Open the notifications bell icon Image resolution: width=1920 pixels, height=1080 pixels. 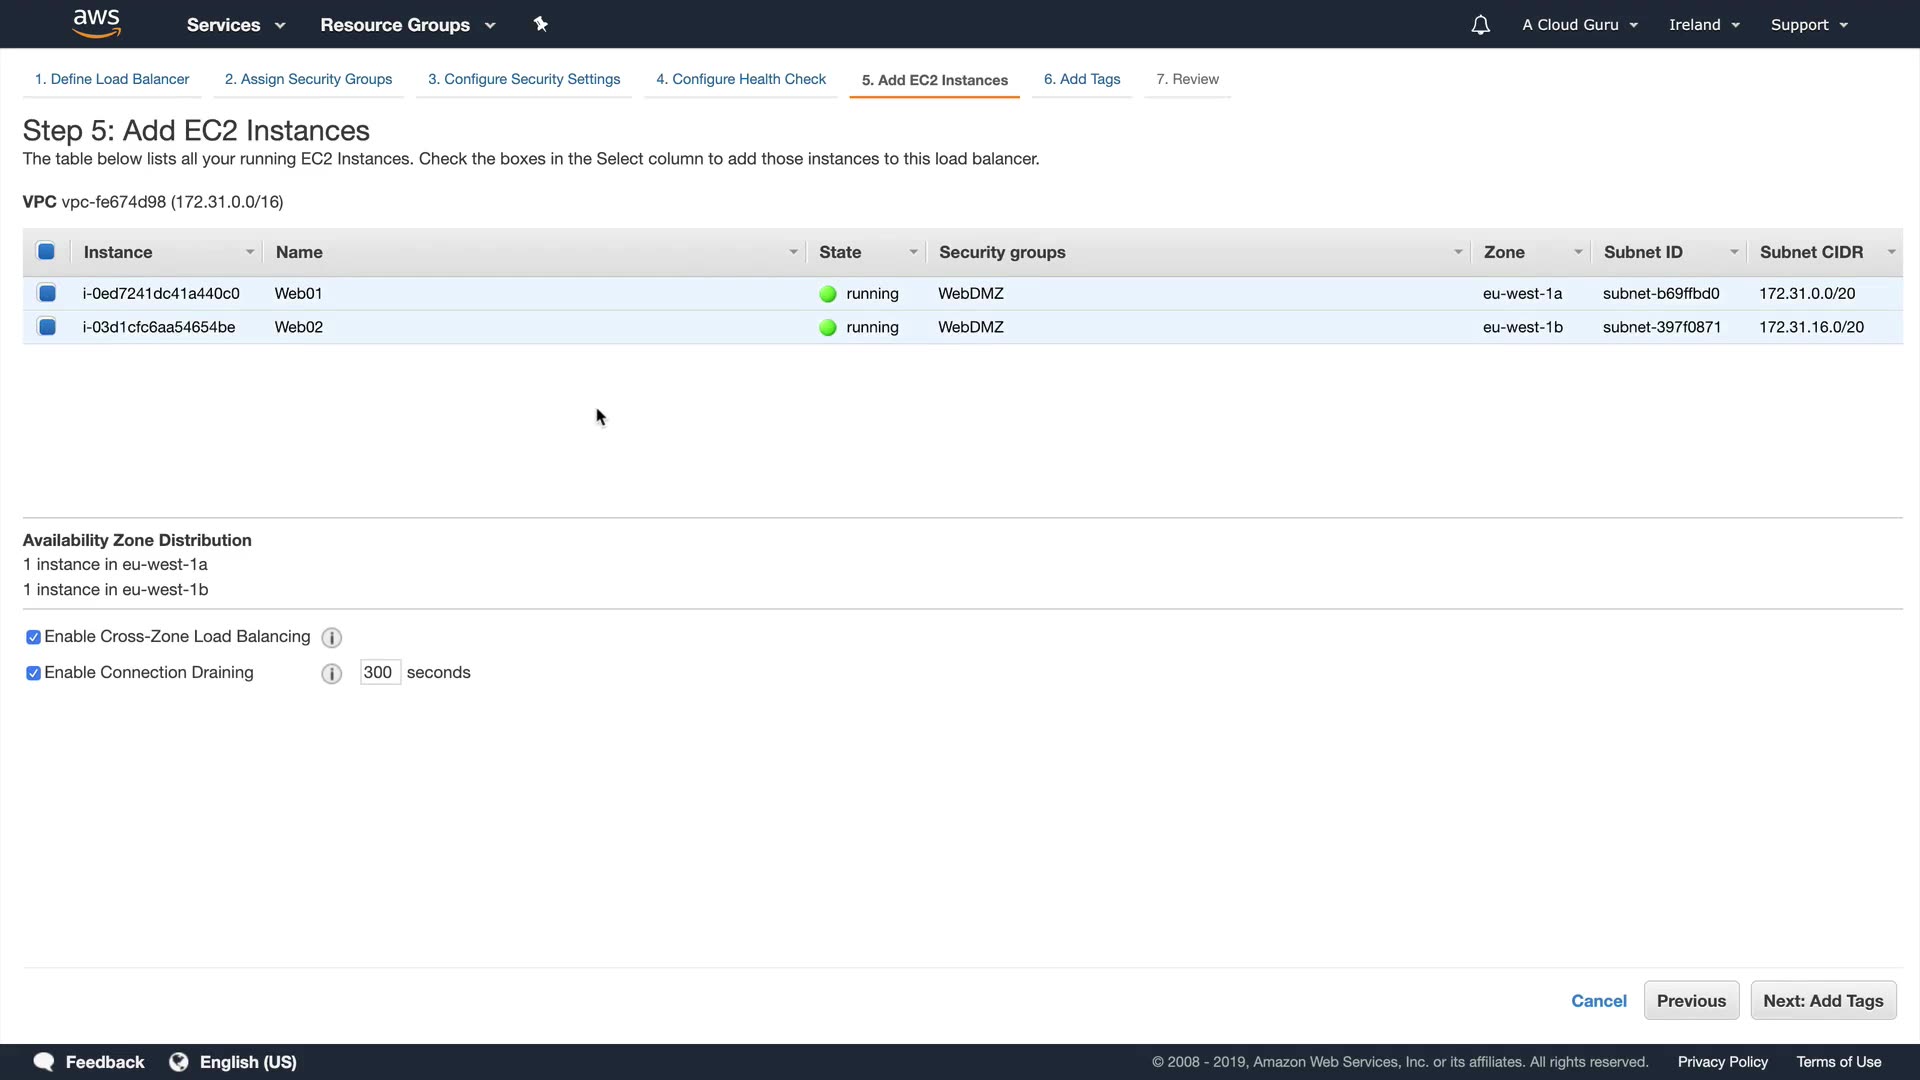1480,25
